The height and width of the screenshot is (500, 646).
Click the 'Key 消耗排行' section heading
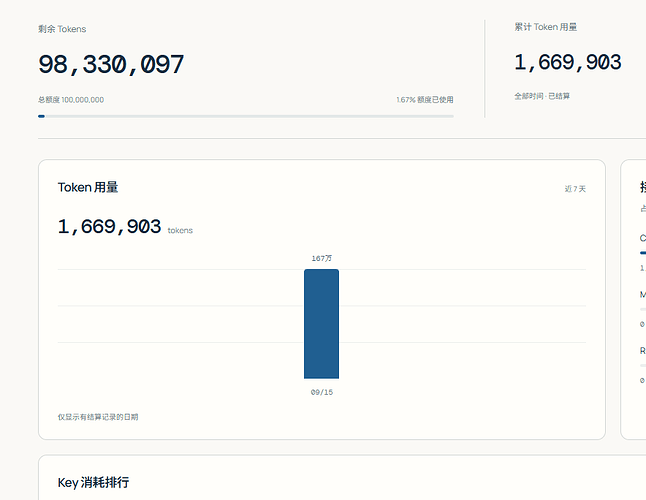(94, 482)
